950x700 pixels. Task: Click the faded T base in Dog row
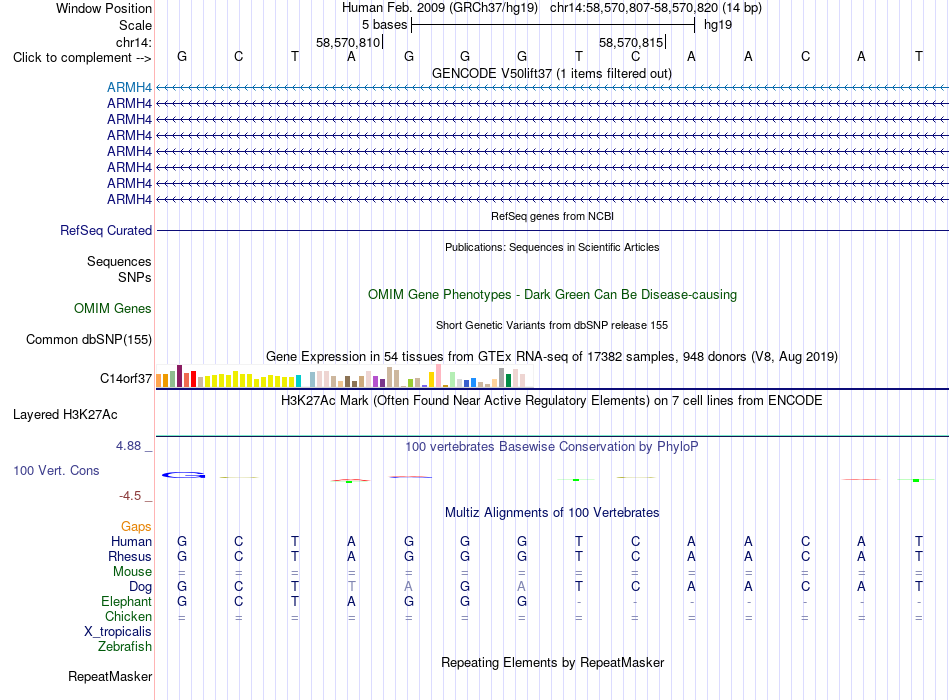click(351, 587)
